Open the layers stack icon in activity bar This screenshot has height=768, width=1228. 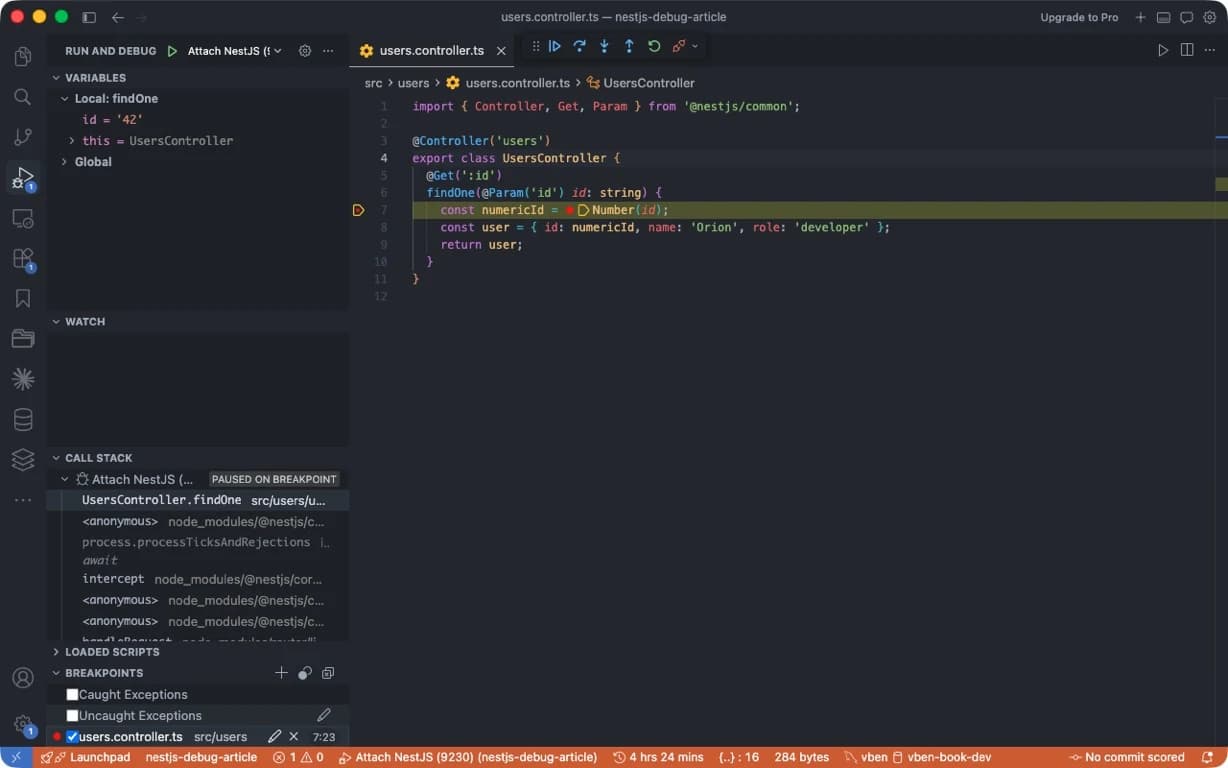(x=23, y=459)
